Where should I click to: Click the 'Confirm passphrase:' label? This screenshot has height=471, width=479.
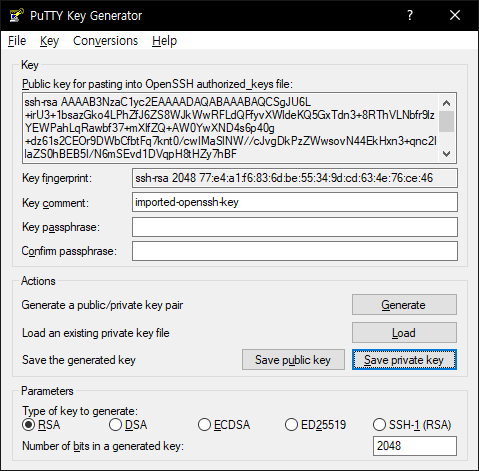[69, 251]
